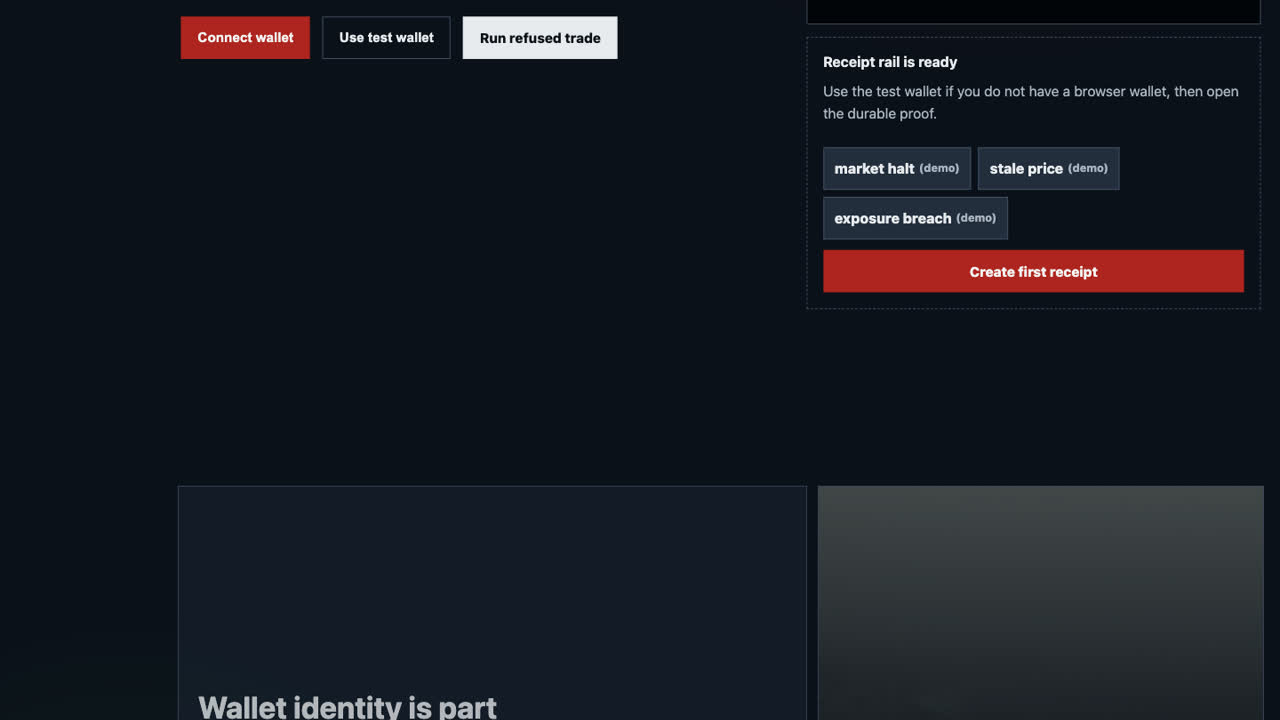Choose the market halt demo chip
This screenshot has height=720, width=1280.
897,169
